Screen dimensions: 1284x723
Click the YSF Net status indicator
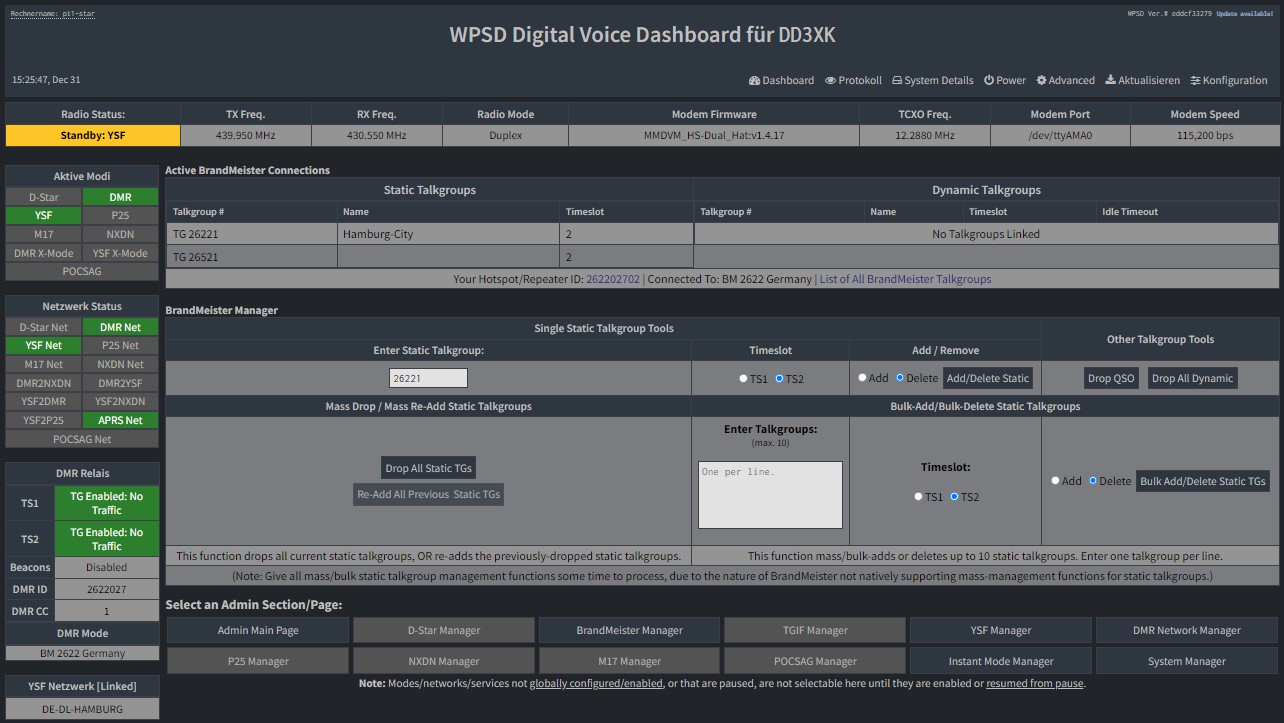click(x=44, y=345)
